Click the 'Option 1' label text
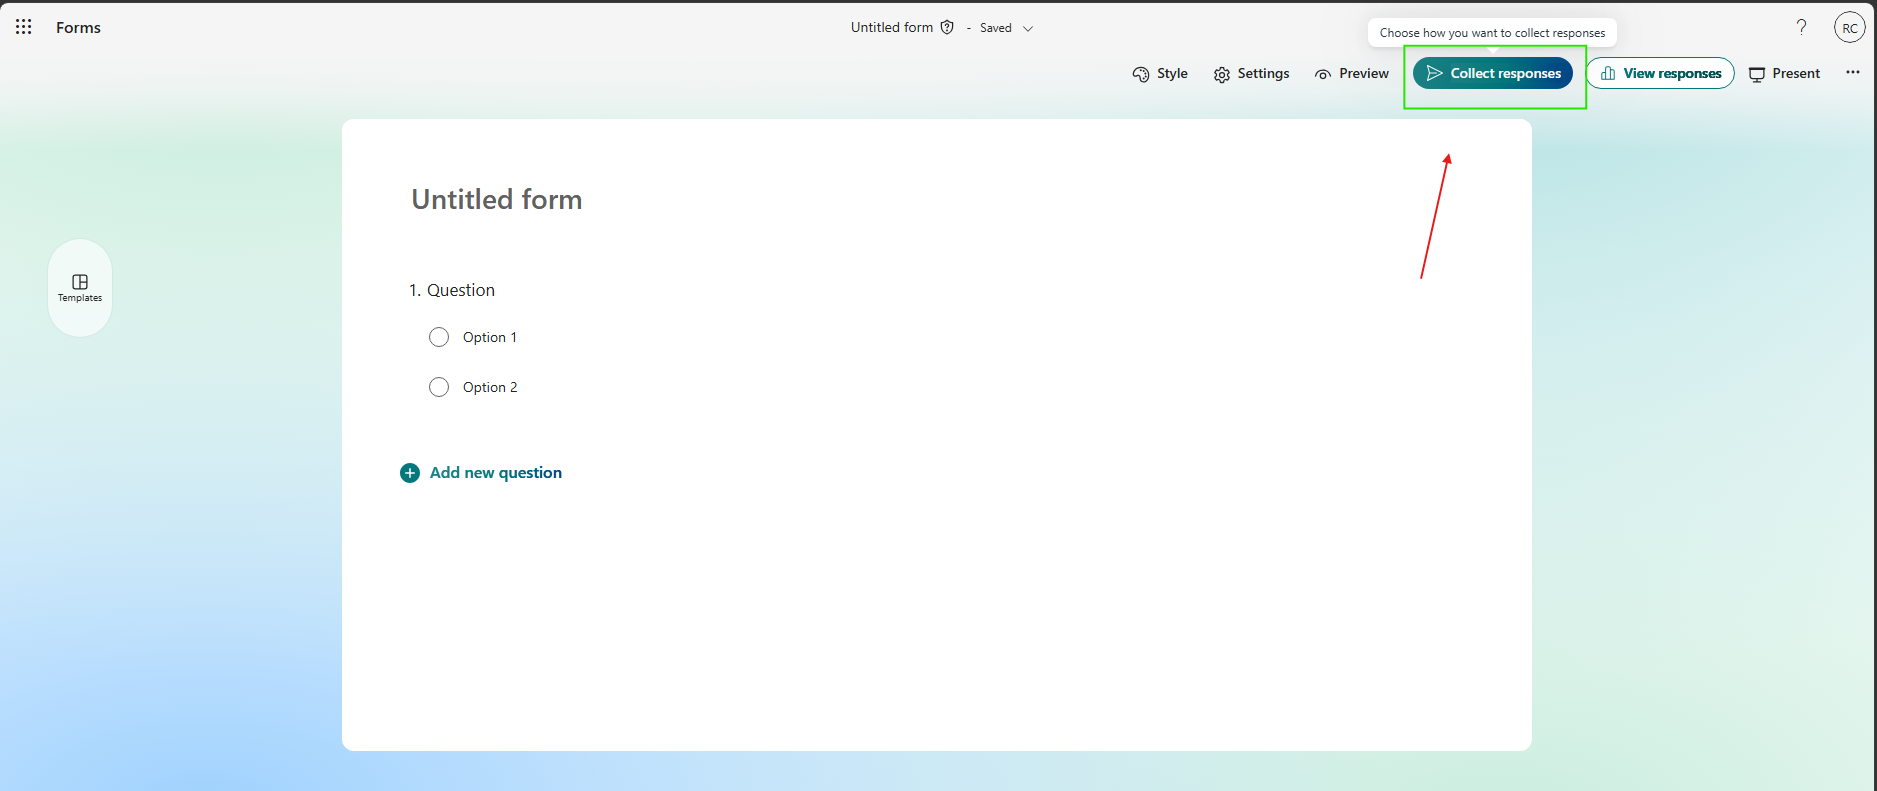Screen dimensions: 1877x791 click(490, 337)
